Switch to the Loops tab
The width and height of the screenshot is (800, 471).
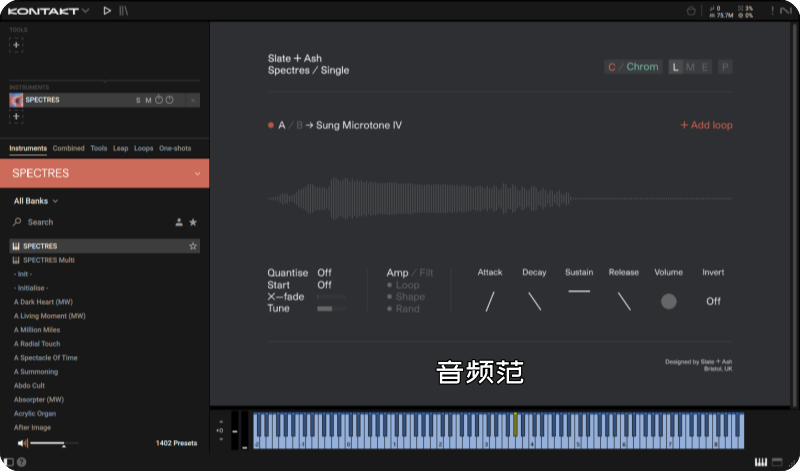pyautogui.click(x=143, y=148)
